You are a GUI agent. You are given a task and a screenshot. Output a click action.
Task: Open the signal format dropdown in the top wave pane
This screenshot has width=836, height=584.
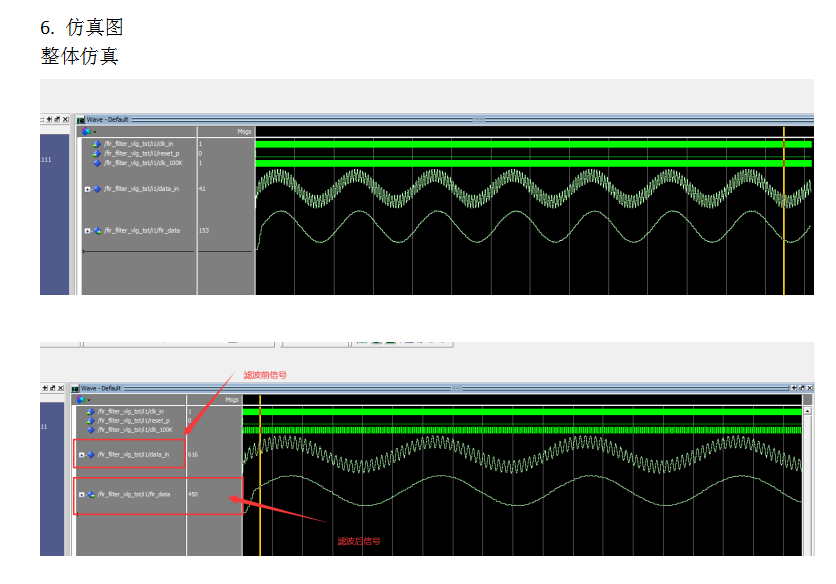pos(94,131)
